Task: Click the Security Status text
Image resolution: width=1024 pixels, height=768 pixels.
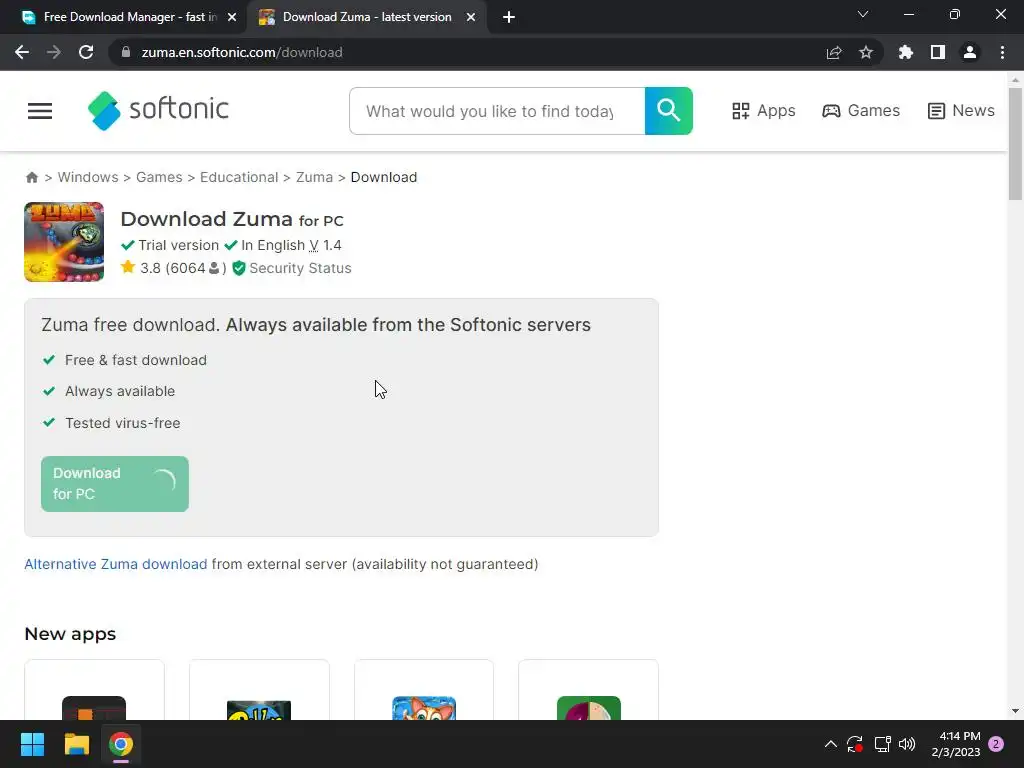Action: (x=300, y=268)
